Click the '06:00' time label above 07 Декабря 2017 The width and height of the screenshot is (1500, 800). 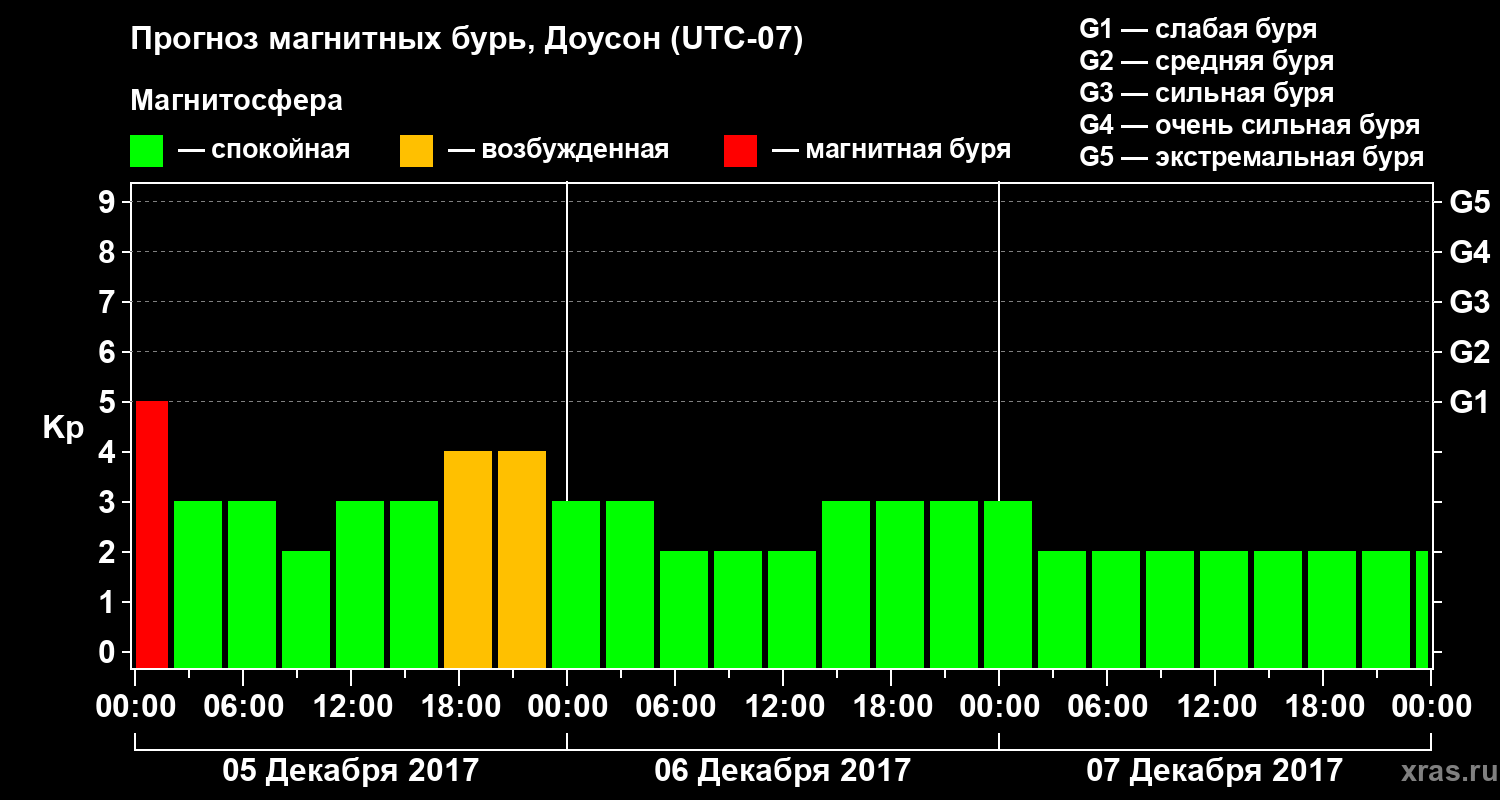pyautogui.click(x=1107, y=707)
